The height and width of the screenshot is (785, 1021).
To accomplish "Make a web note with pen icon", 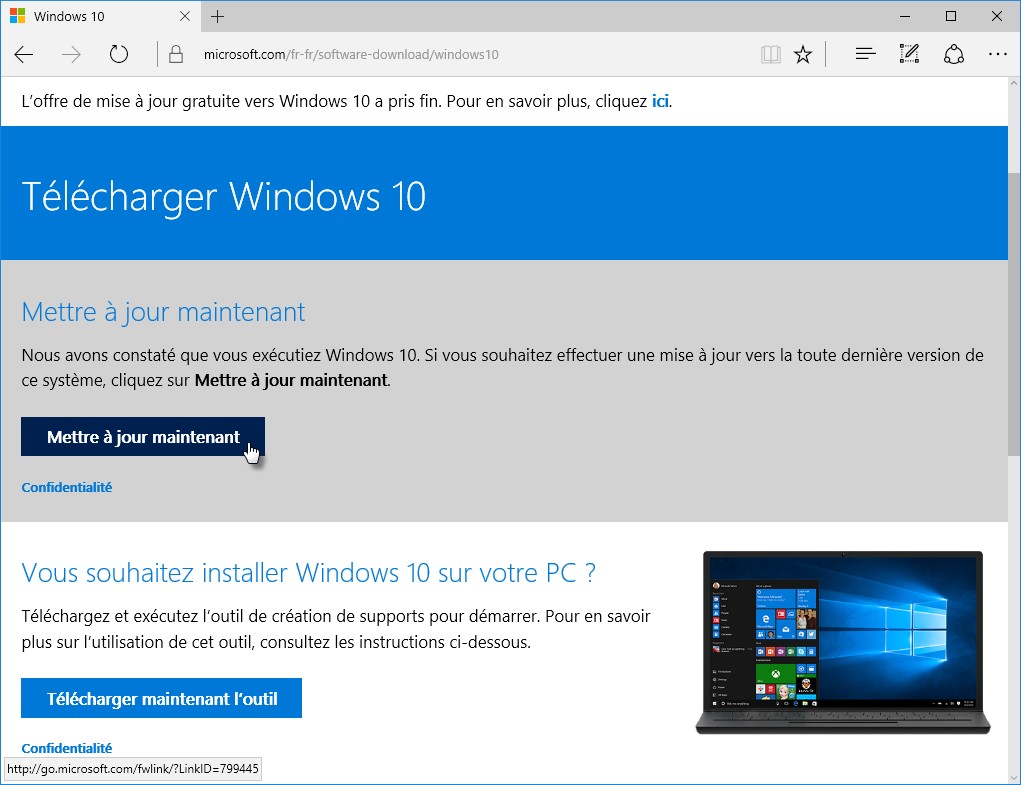I will tap(909, 55).
